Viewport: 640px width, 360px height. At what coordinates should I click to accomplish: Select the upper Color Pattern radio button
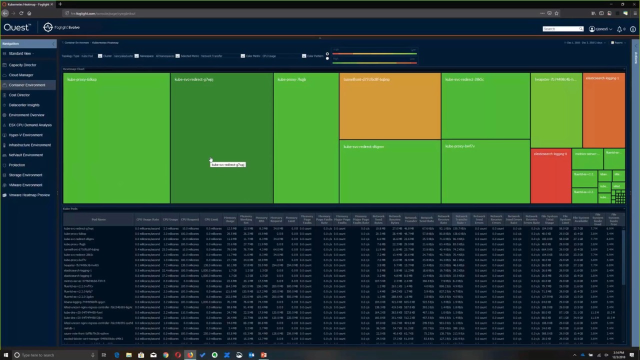(x=327, y=53)
